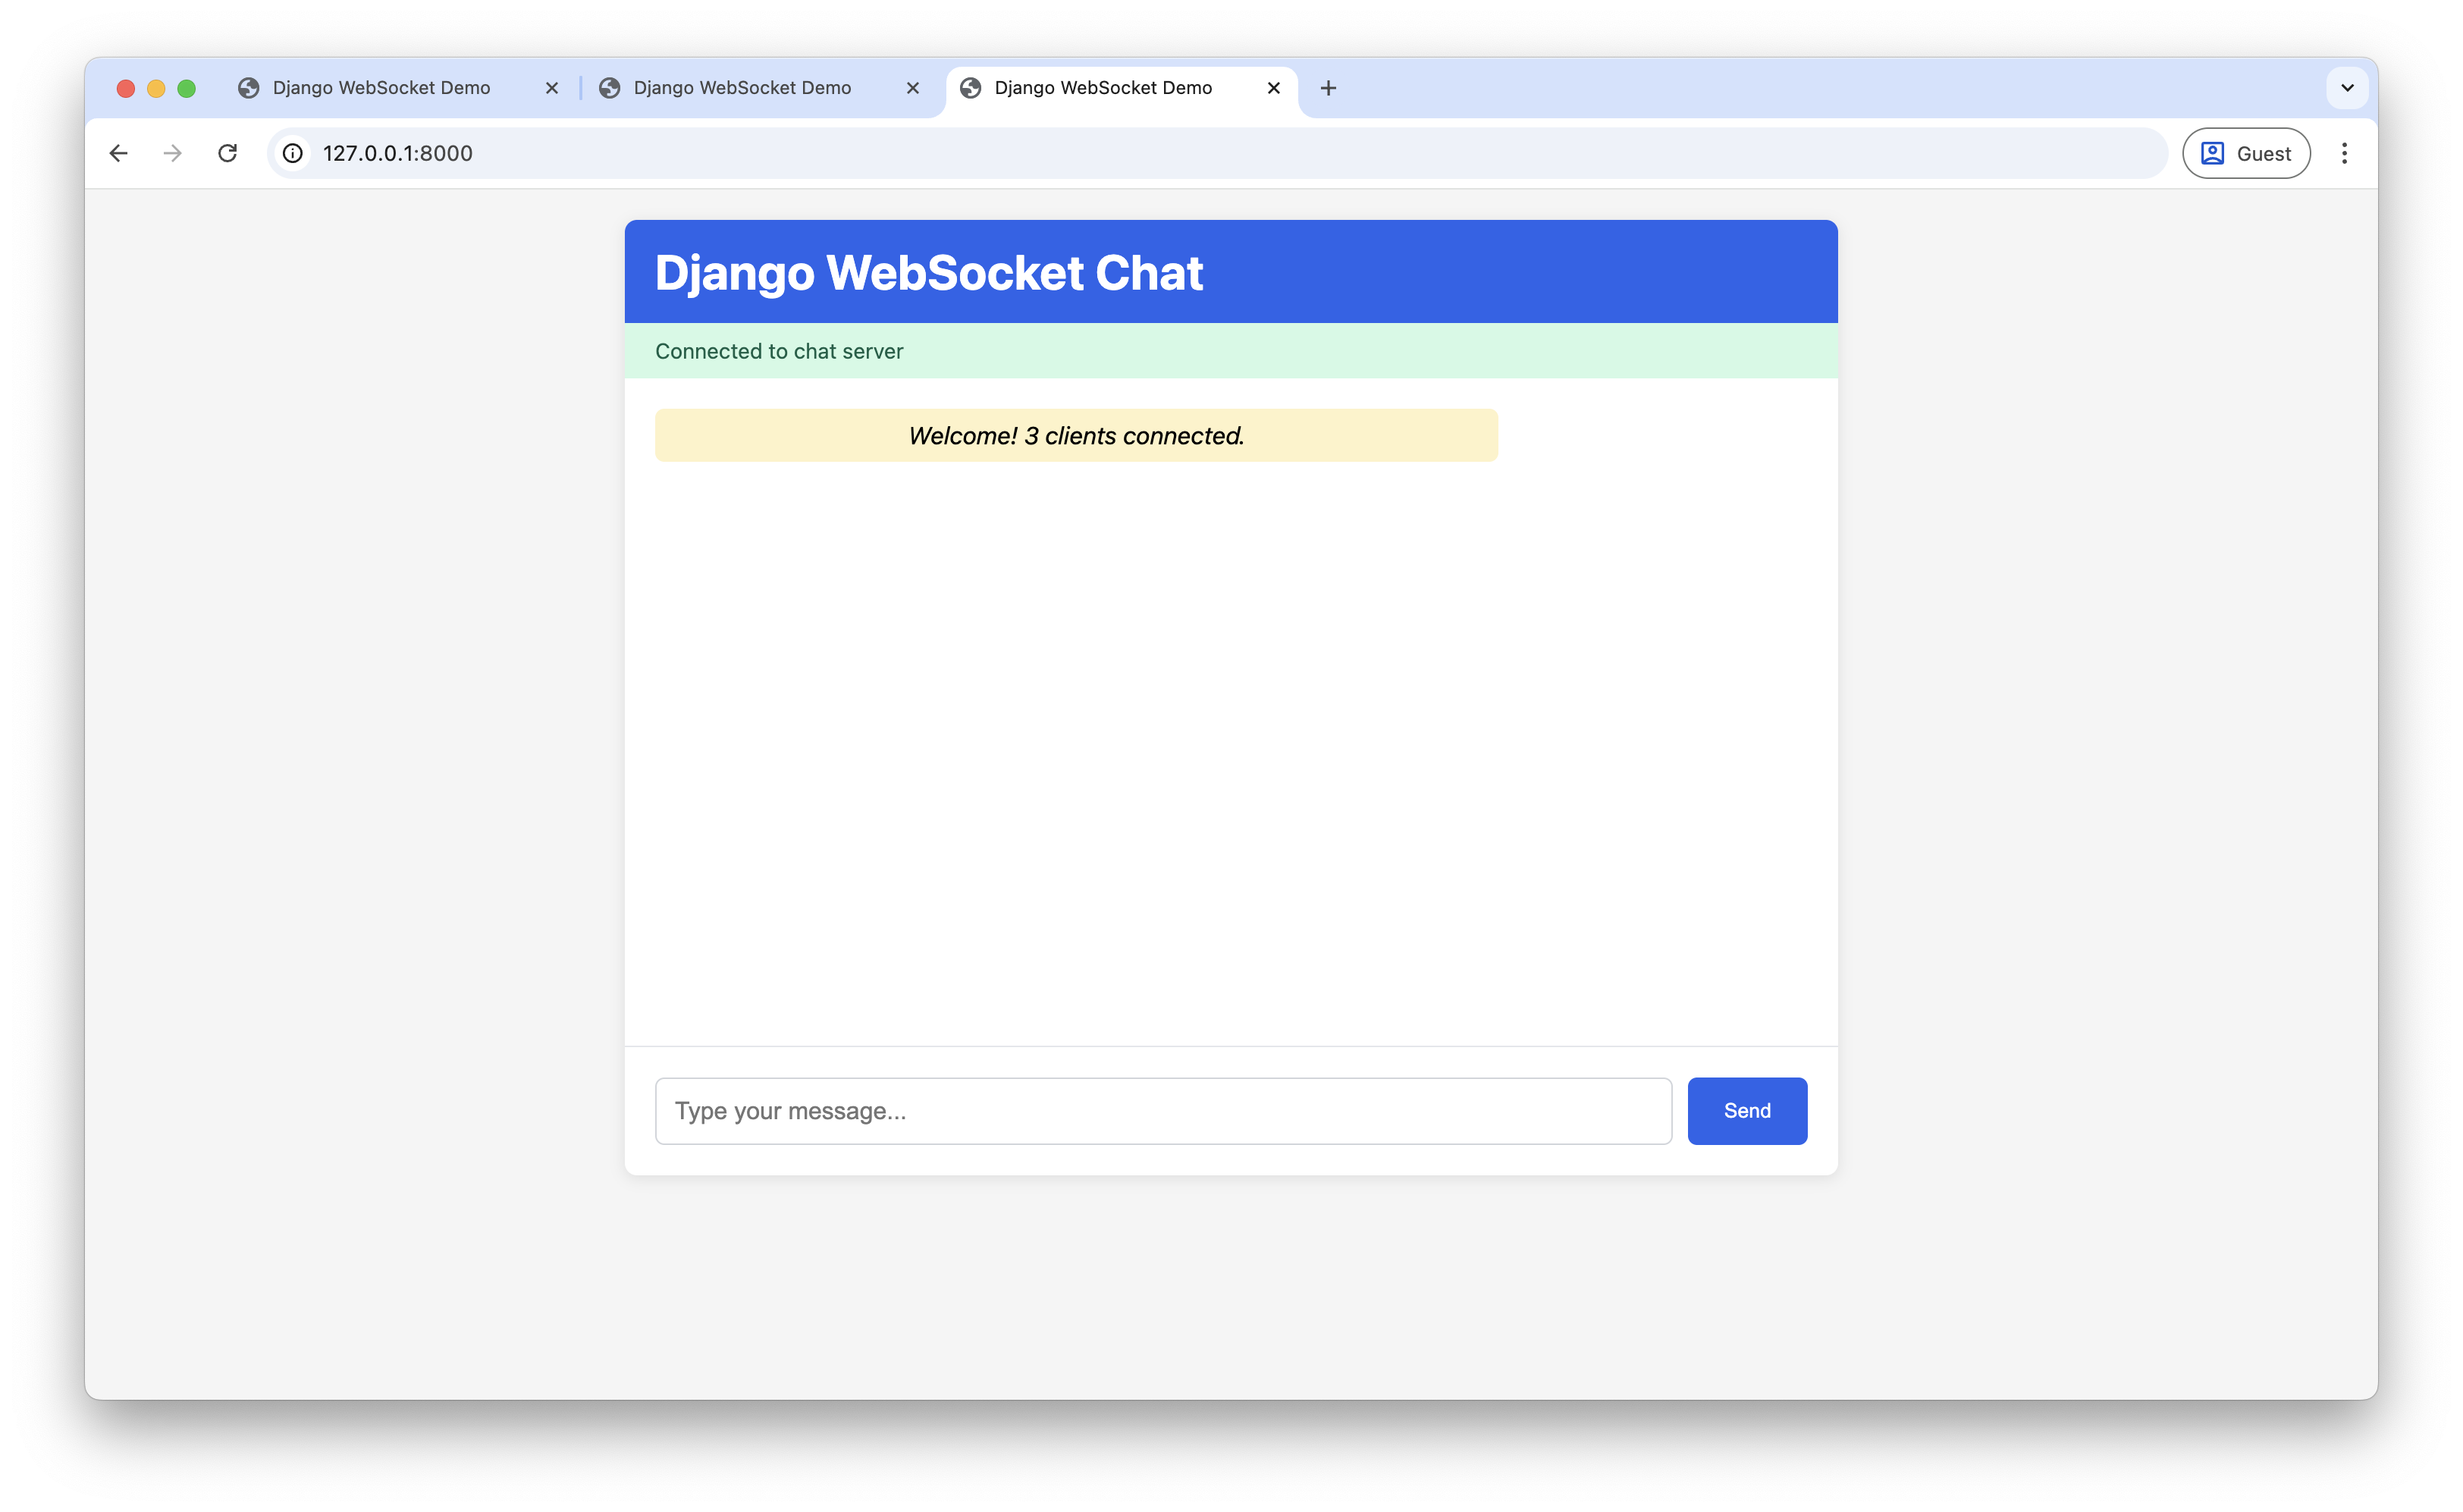Click the globe favicon on the first tab
Screen dimensions: 2463x1512
[x=249, y=88]
